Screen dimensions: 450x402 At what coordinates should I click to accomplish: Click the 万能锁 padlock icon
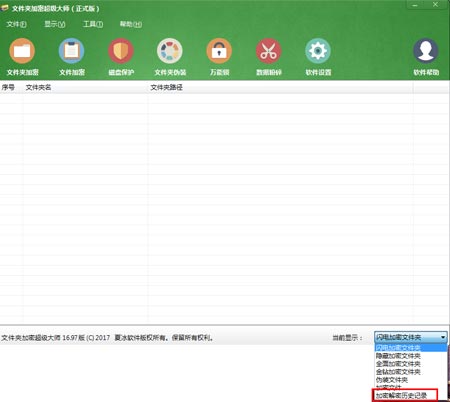(219, 51)
